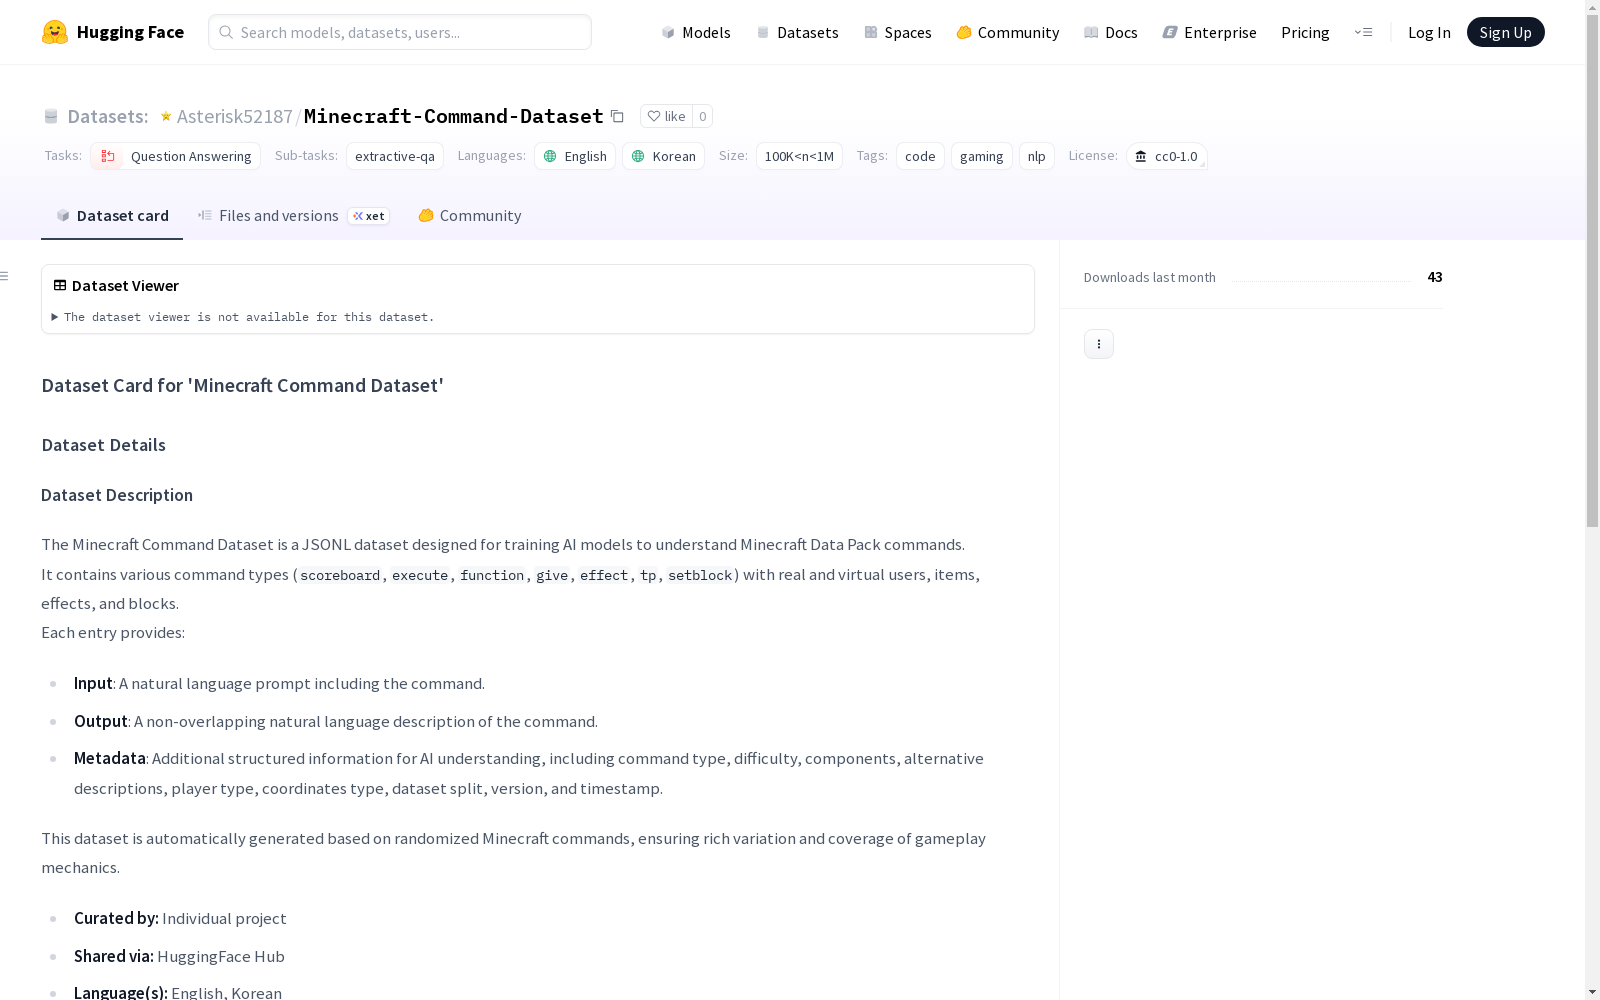
Task: Click the 100K<n<1M size tag
Action: pos(799,156)
